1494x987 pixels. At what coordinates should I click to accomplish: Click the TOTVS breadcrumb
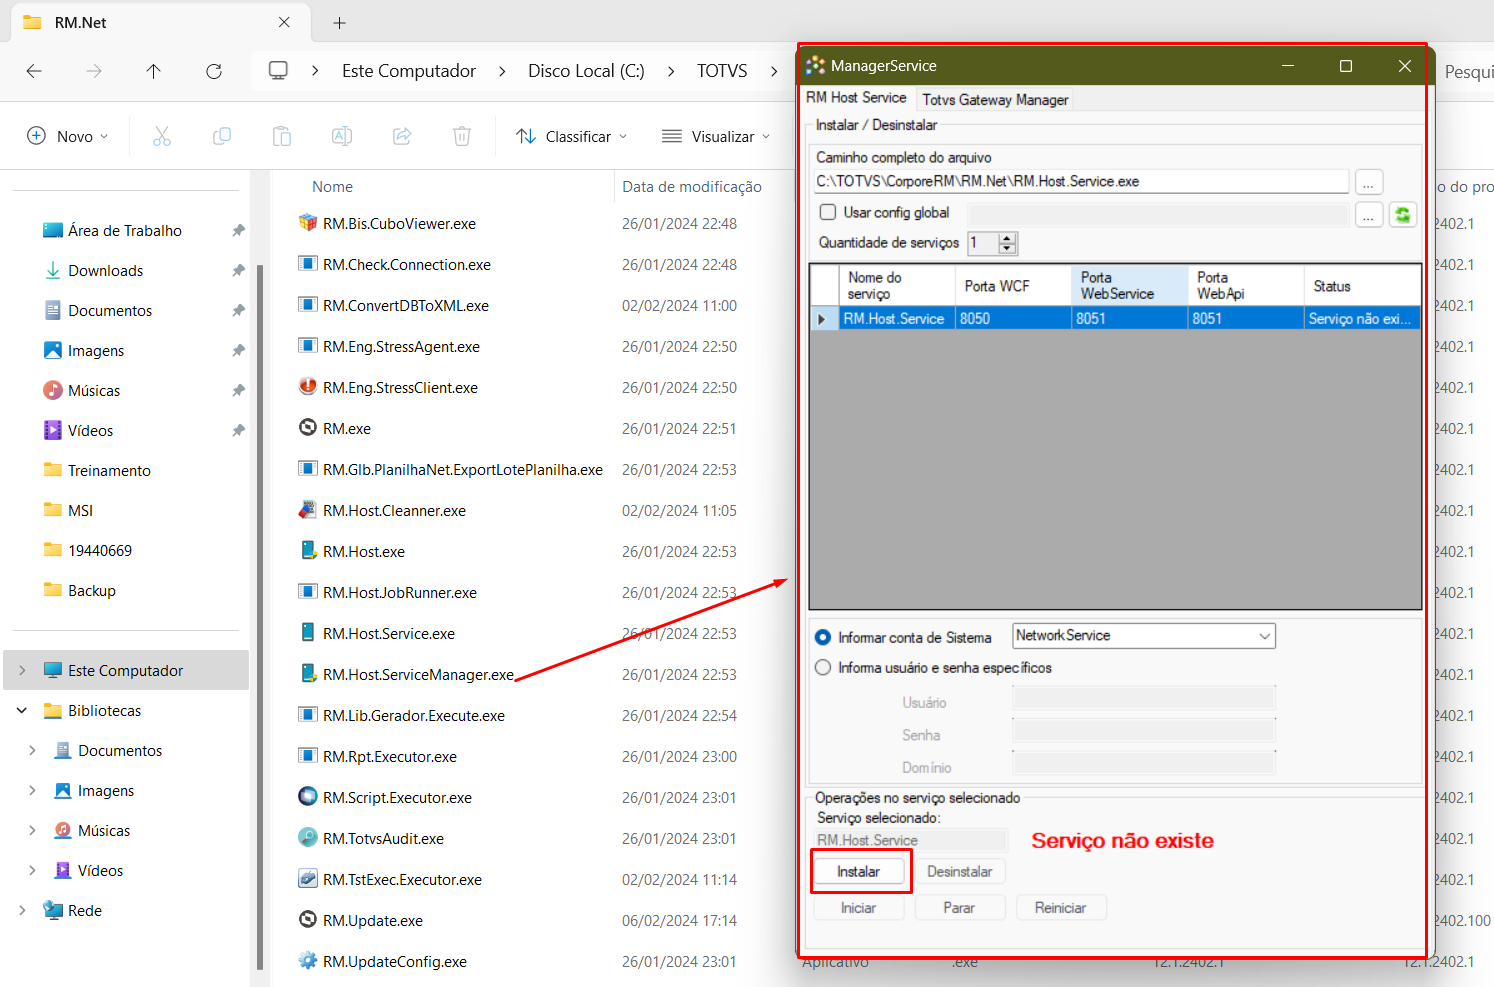click(x=722, y=71)
